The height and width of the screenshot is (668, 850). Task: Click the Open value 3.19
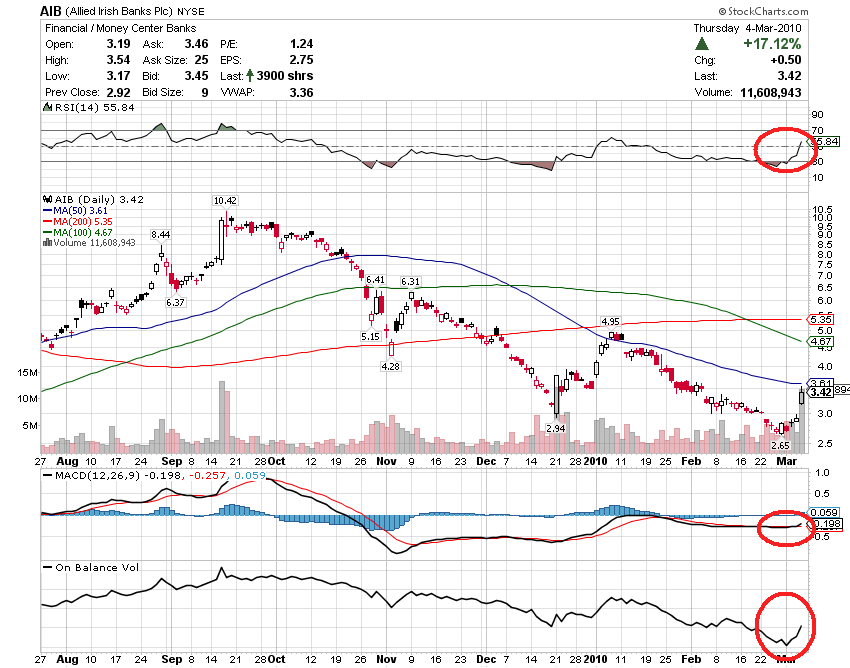[x=118, y=44]
